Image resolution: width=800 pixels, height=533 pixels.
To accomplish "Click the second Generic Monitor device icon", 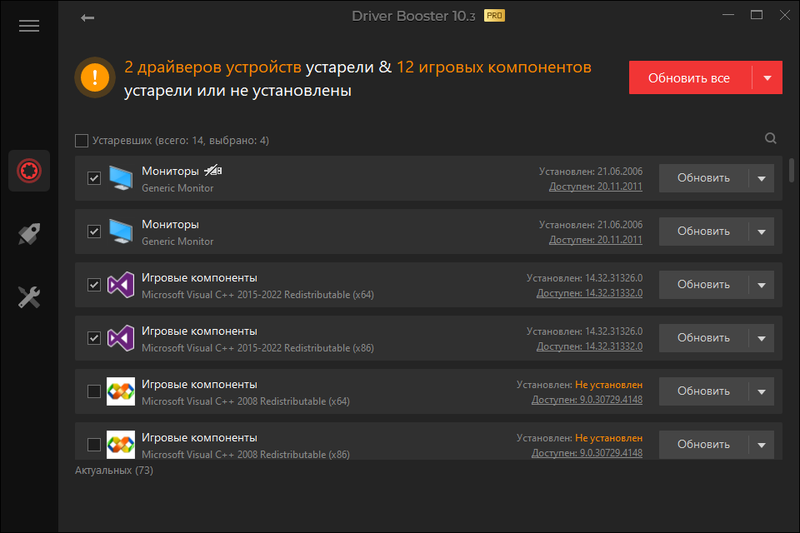I will point(121,232).
